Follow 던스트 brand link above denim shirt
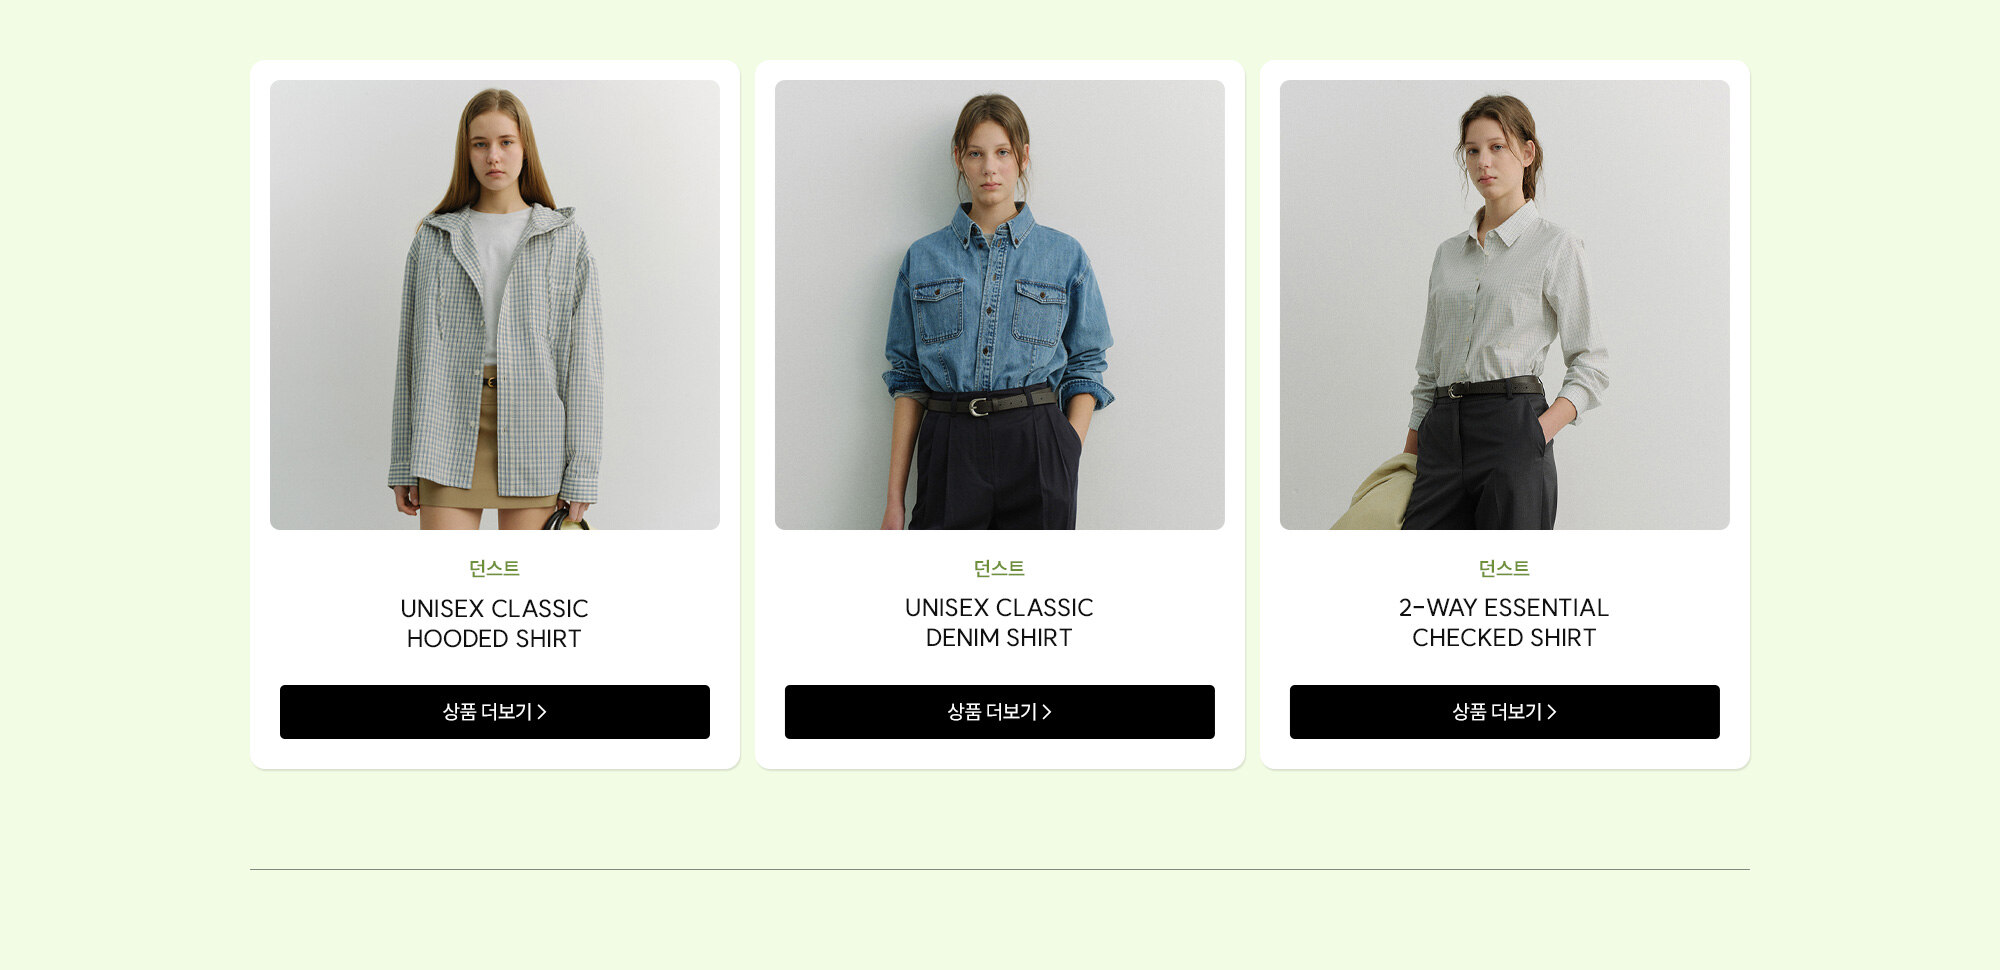The width and height of the screenshot is (2000, 970). click(1000, 568)
